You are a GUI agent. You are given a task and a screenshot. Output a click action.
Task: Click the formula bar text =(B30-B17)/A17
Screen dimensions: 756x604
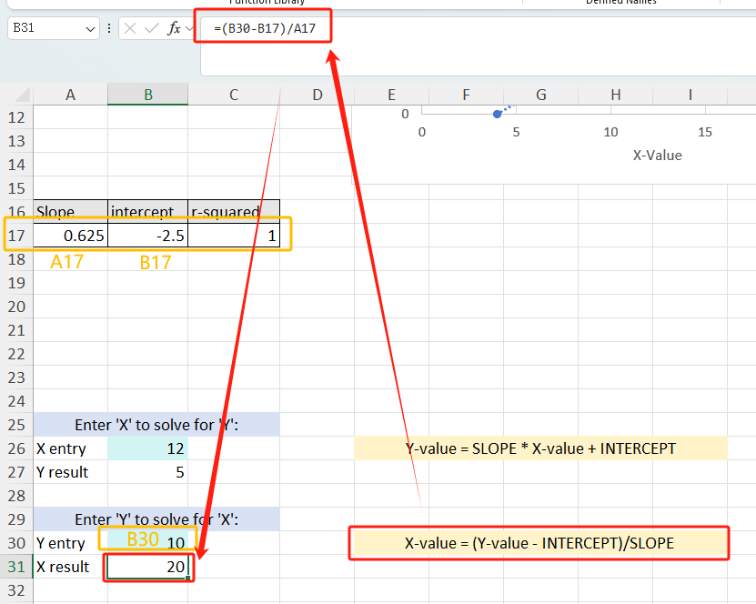pos(265,28)
